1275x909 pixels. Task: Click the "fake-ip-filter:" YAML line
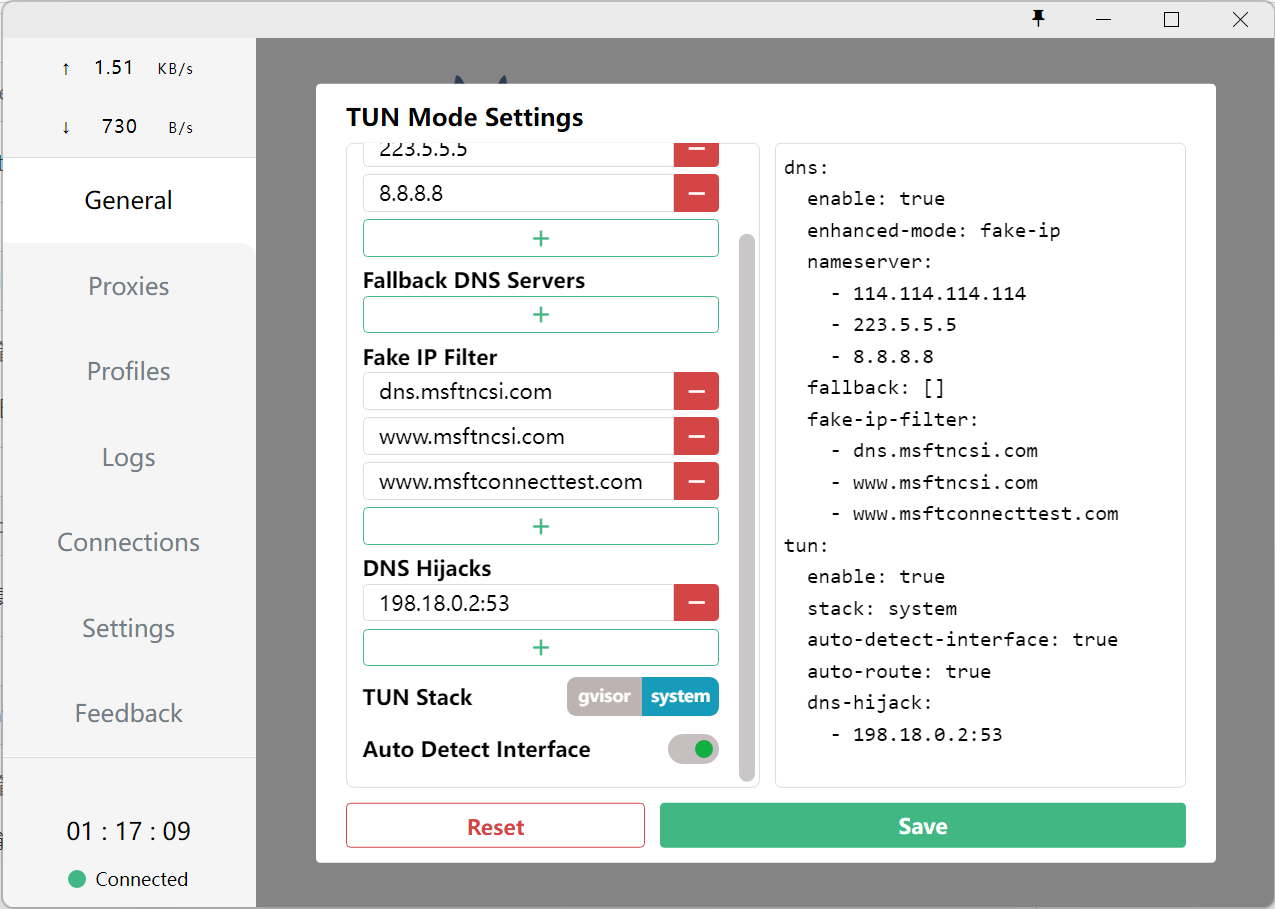click(x=893, y=419)
